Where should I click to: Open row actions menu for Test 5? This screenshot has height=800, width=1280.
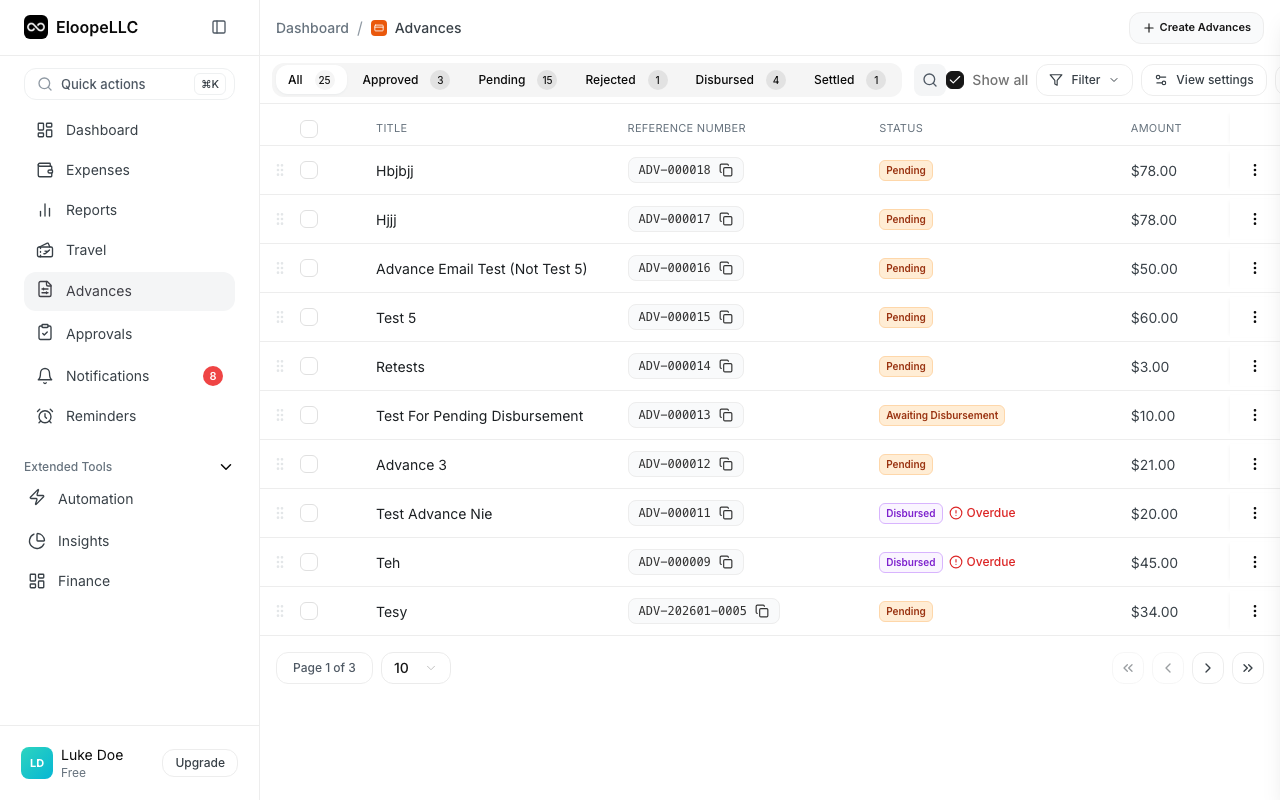1254,317
